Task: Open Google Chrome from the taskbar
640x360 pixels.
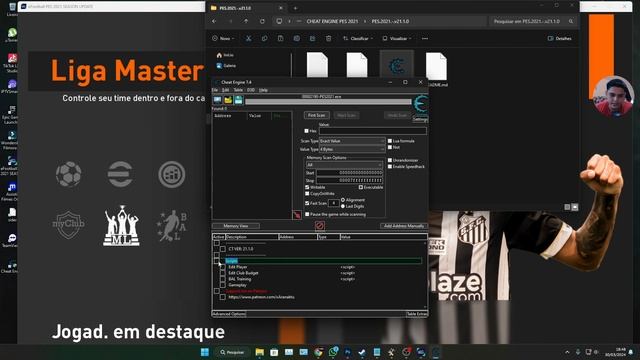Action: tap(318, 352)
